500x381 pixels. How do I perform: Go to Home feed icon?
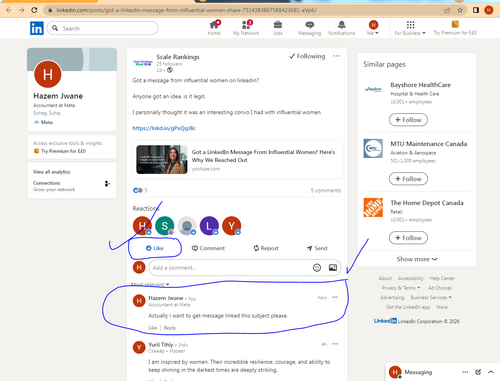tap(214, 28)
